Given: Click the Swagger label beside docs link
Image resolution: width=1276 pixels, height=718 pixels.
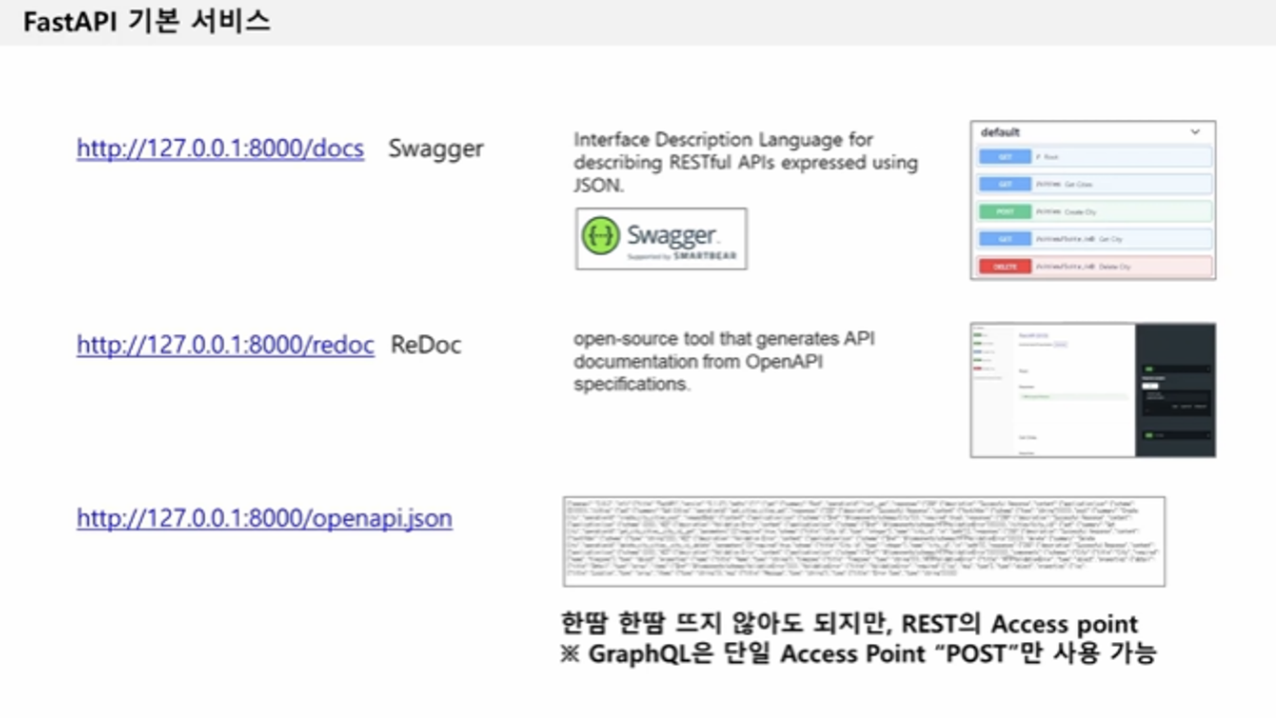Looking at the screenshot, I should pyautogui.click(x=436, y=149).
